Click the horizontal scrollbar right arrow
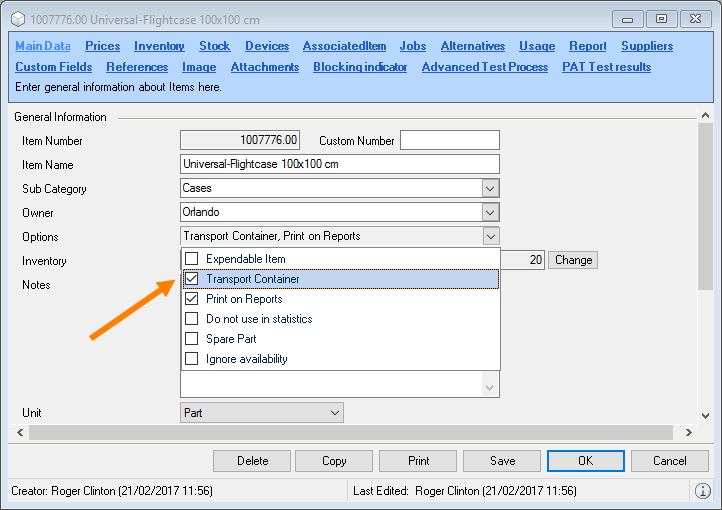 click(688, 433)
